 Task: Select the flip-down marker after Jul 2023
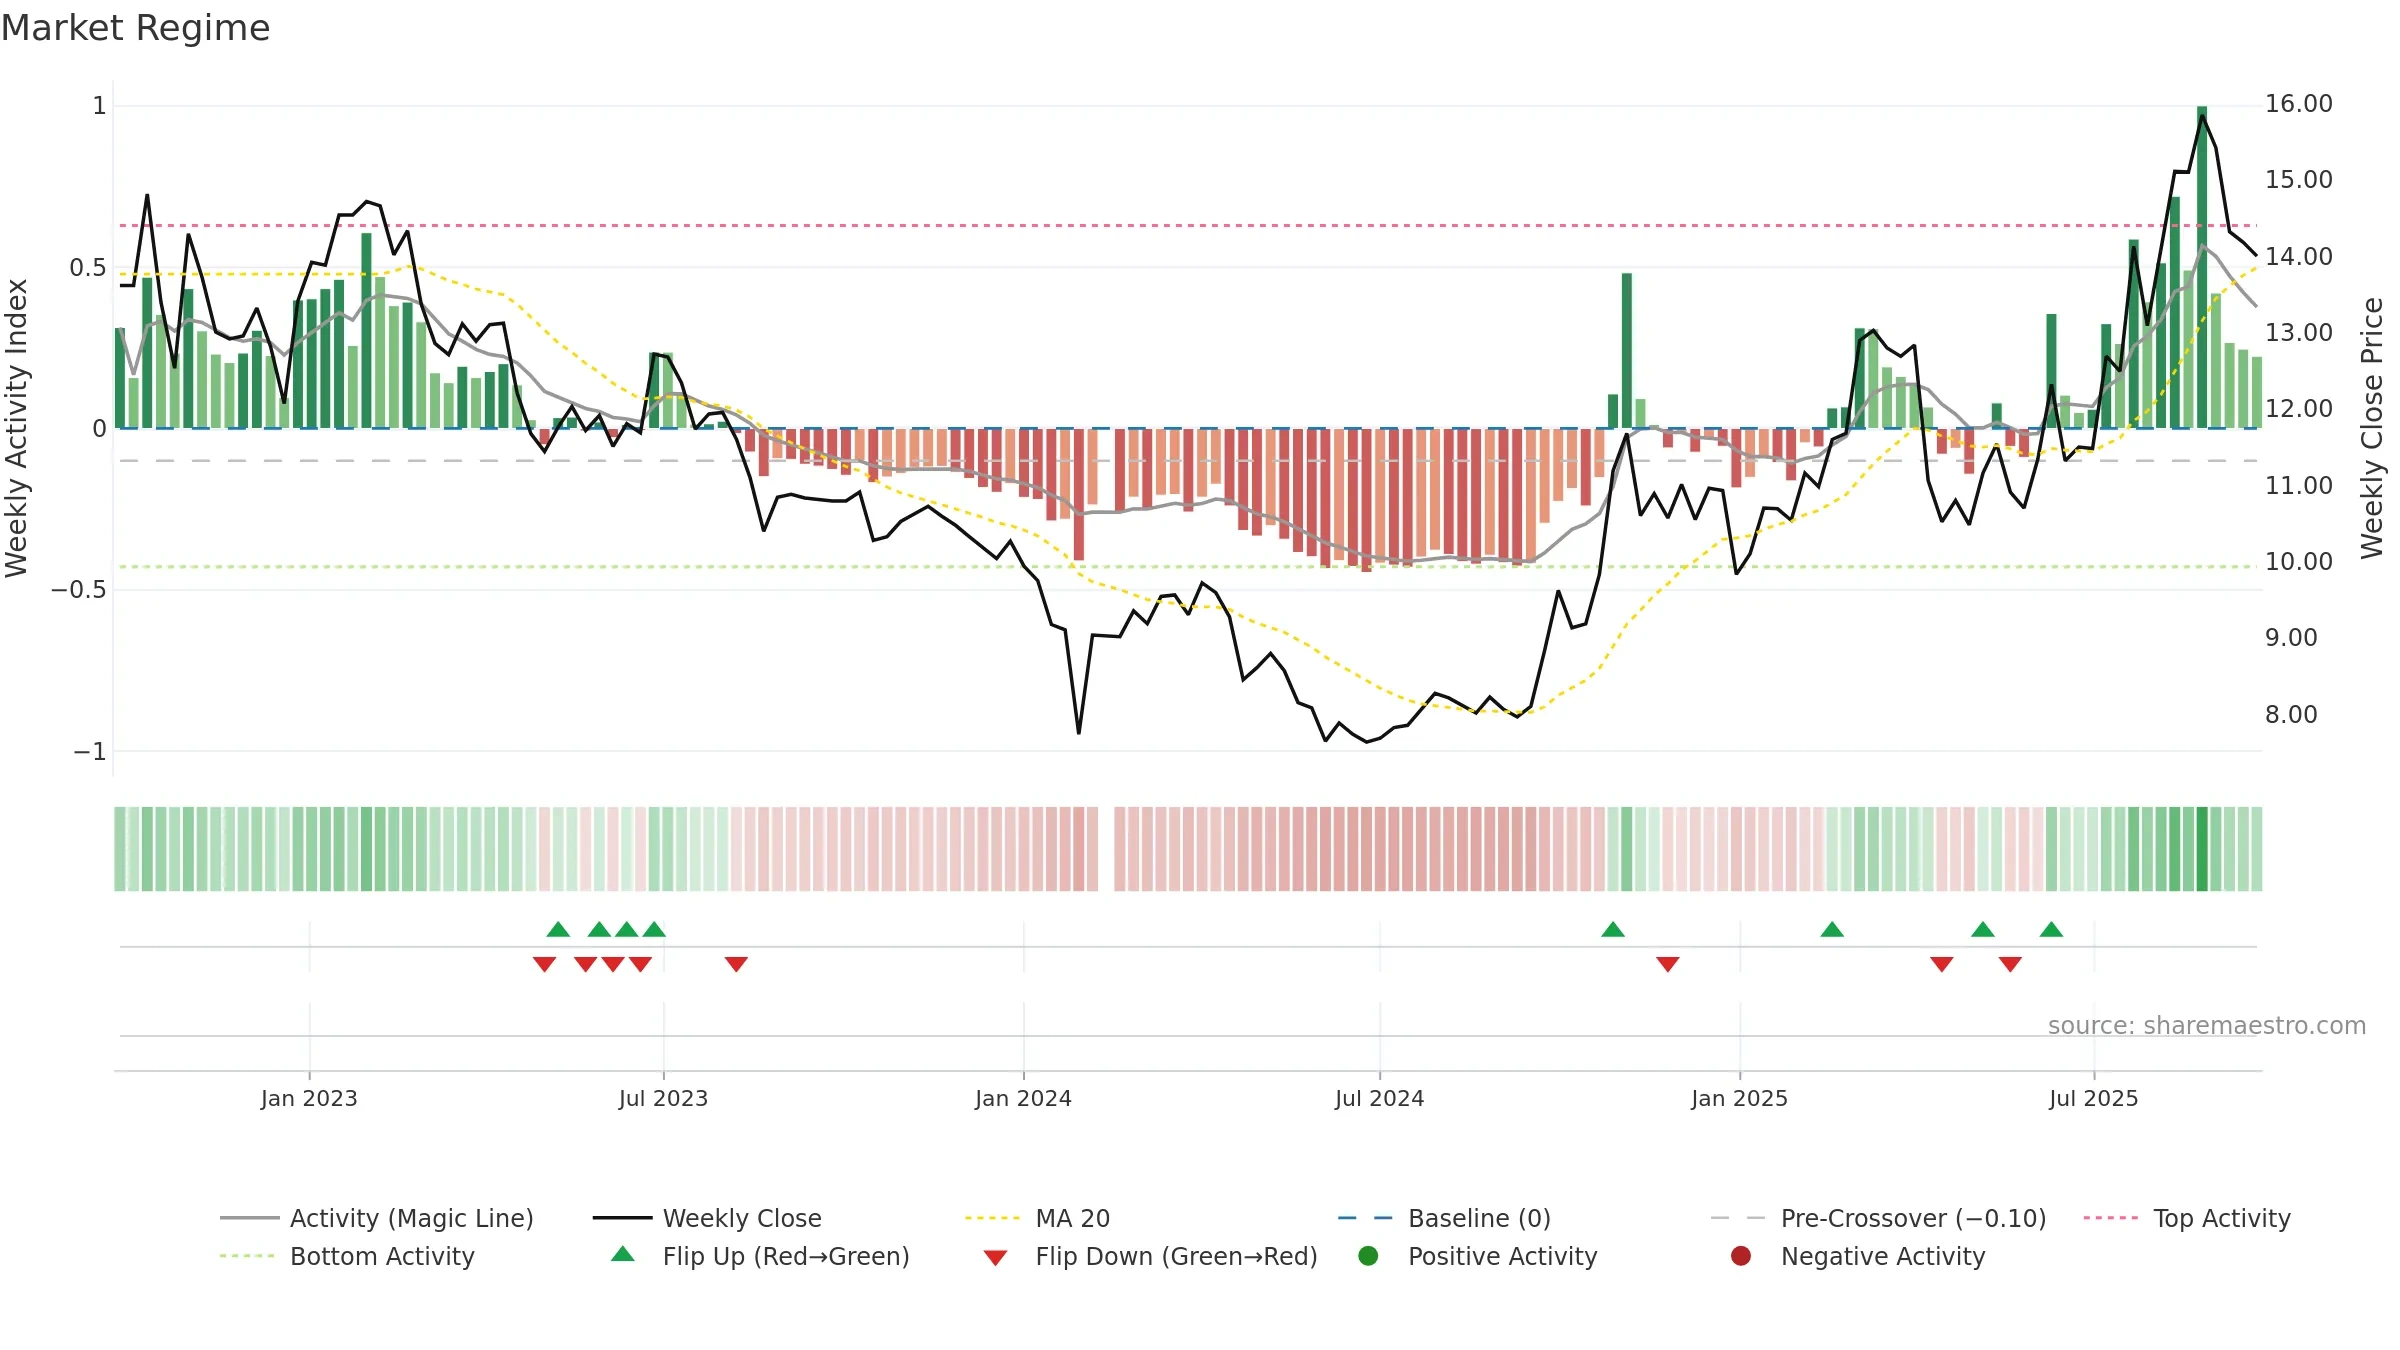click(x=736, y=964)
